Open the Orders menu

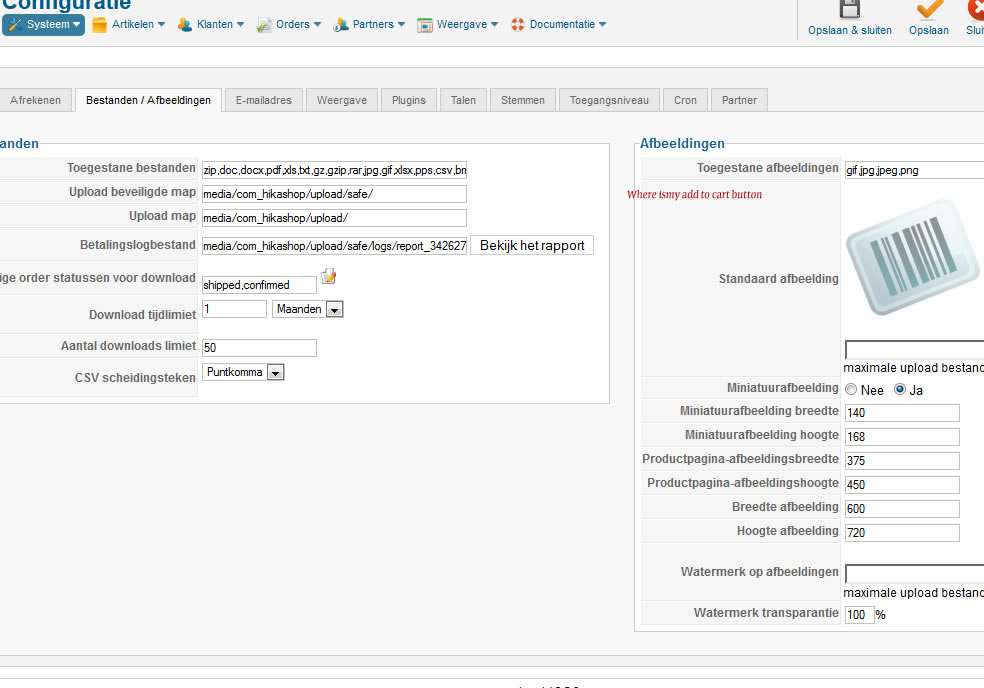click(x=289, y=24)
